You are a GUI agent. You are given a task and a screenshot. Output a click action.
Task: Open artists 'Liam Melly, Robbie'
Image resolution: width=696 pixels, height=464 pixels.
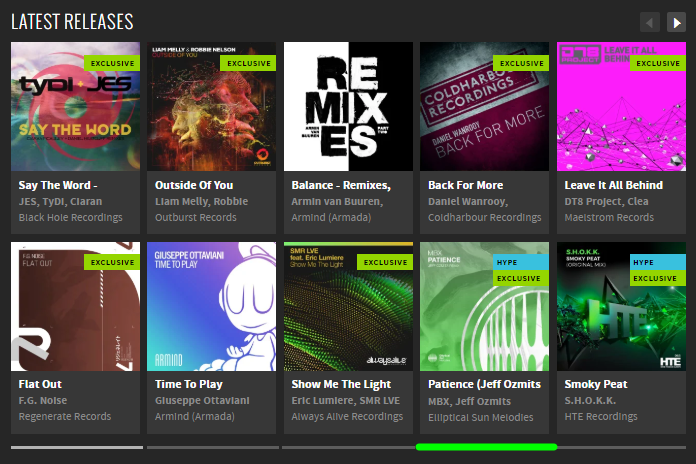pyautogui.click(x=202, y=202)
